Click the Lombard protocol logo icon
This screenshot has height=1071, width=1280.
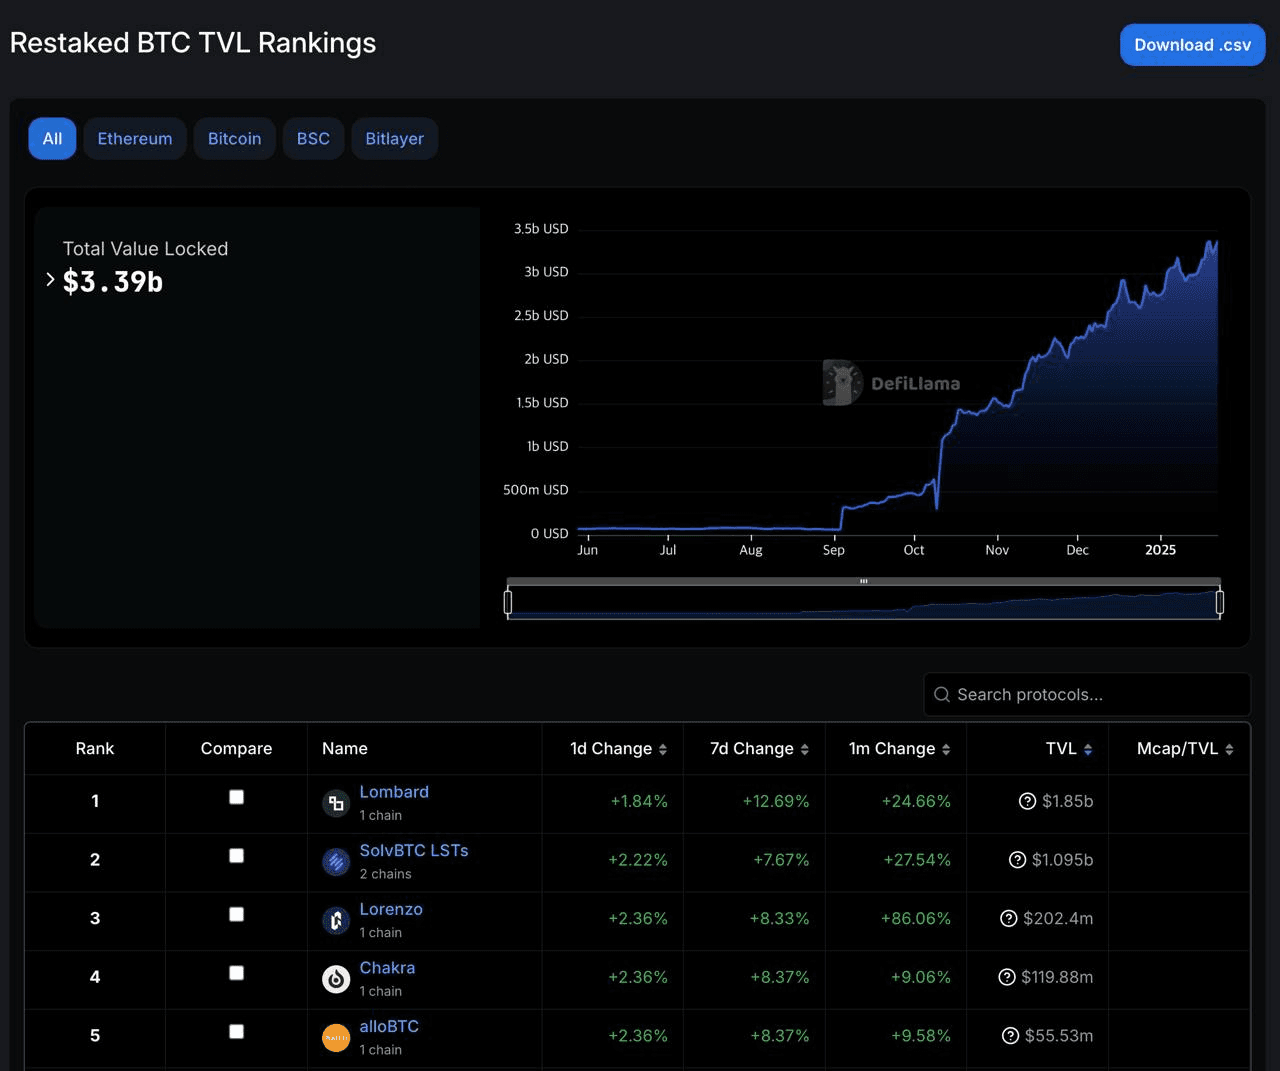tap(336, 803)
